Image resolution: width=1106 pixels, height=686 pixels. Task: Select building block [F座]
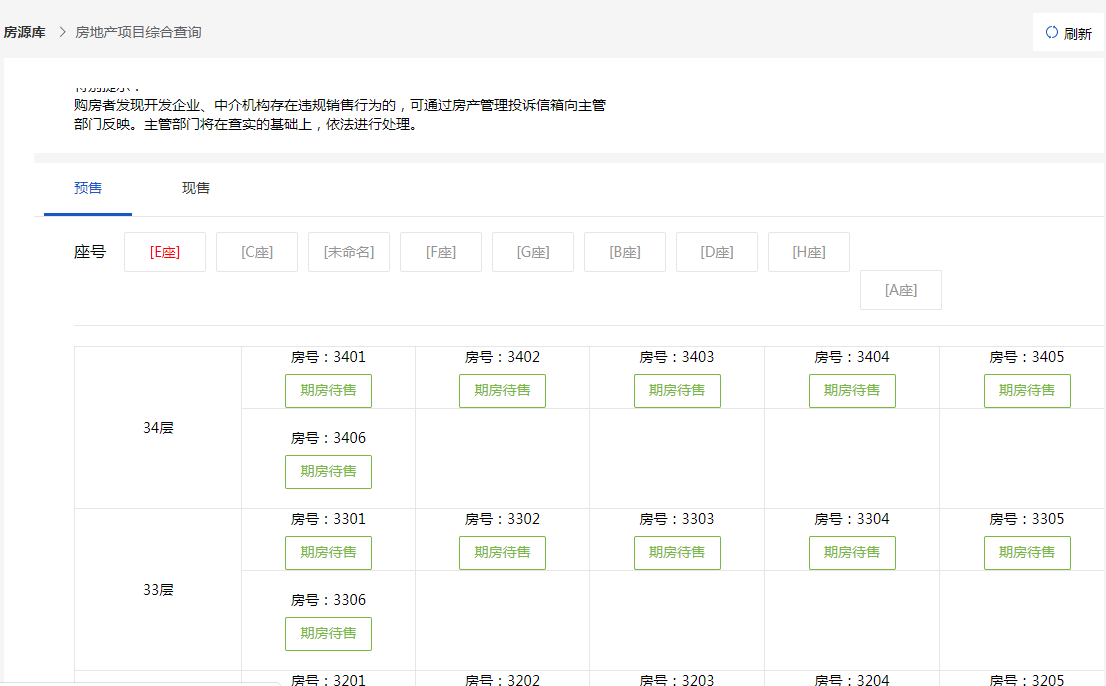(x=440, y=252)
